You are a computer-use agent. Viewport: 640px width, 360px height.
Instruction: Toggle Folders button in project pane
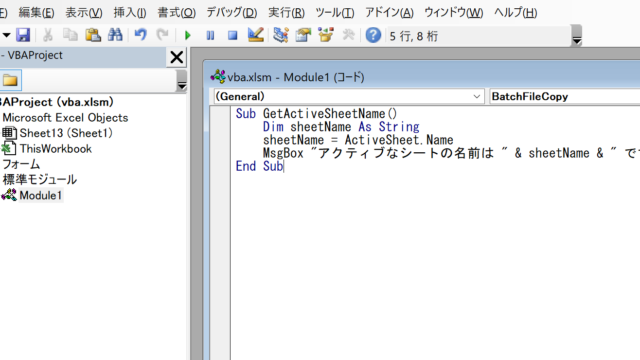[x=10, y=80]
